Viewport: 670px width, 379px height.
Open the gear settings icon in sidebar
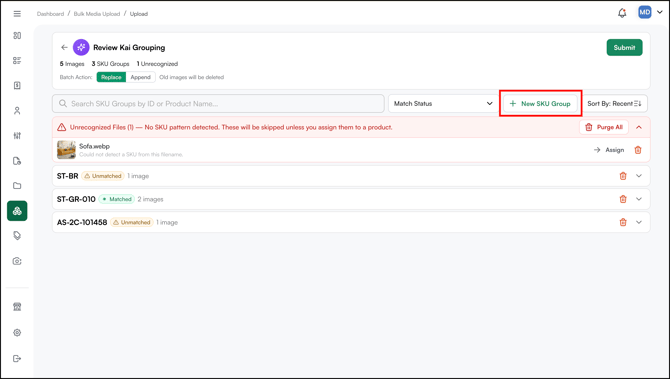coord(17,332)
